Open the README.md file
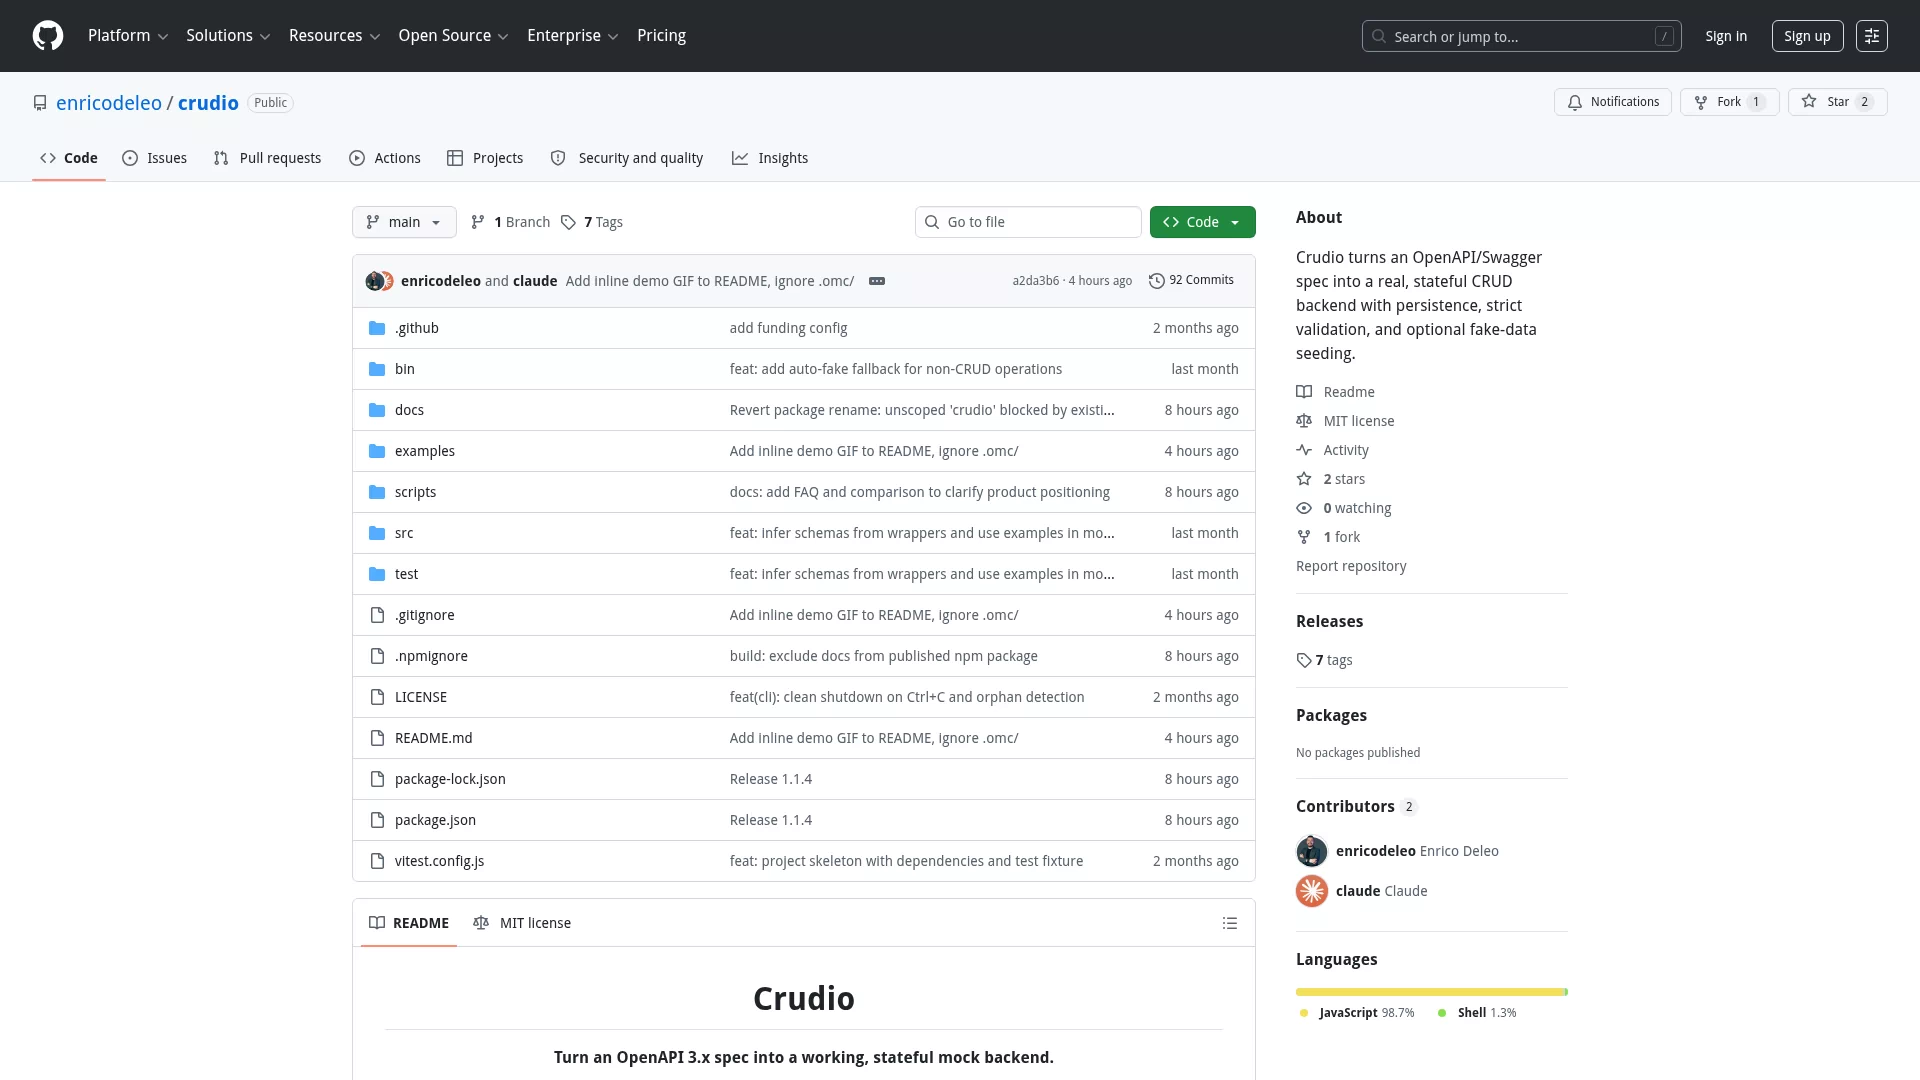This screenshot has height=1080, width=1920. (434, 738)
